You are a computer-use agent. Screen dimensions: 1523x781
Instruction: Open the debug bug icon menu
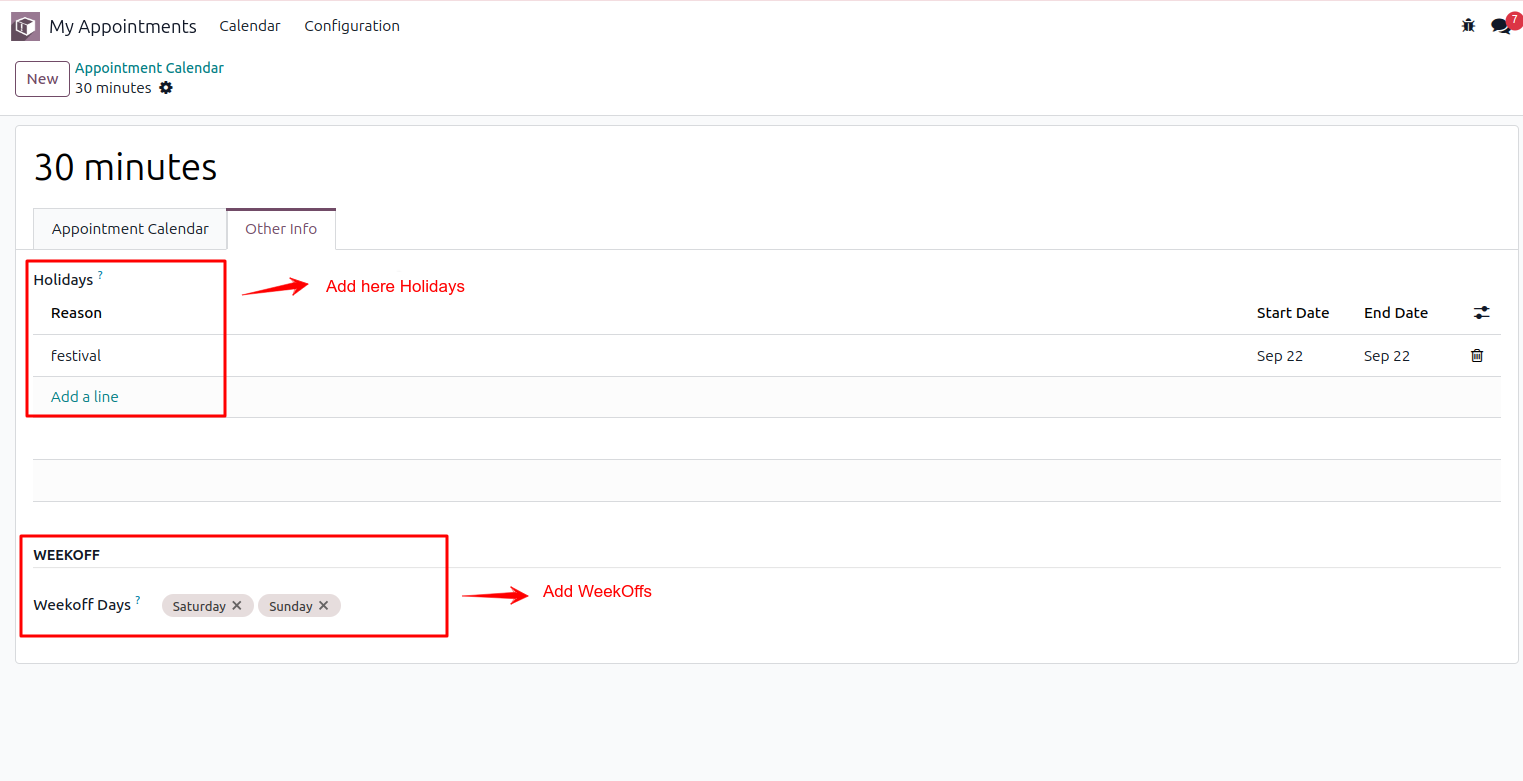[x=1468, y=26]
